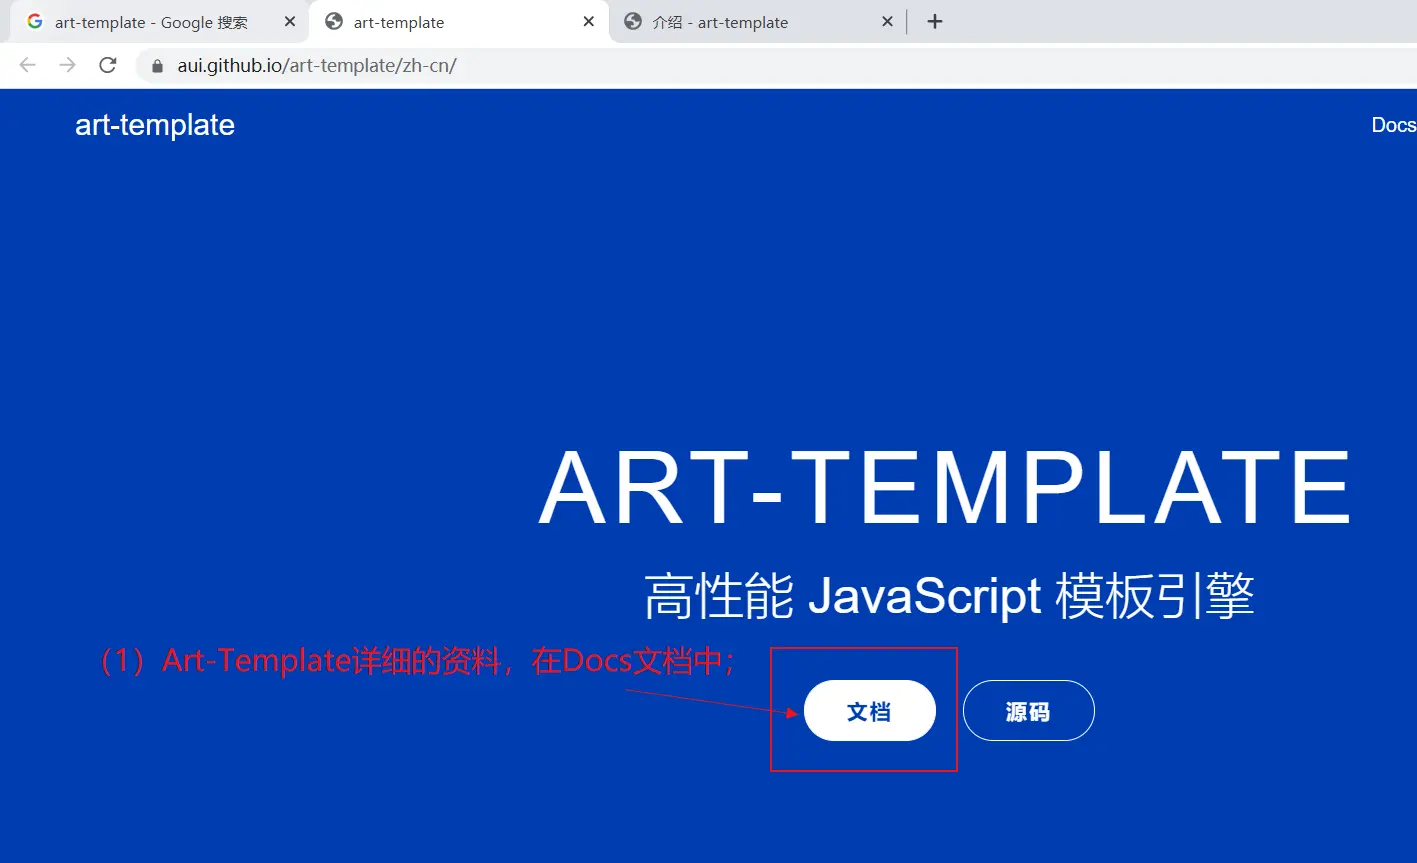Click the Google favicon on first tab
The width and height of the screenshot is (1417, 863).
(x=35, y=22)
